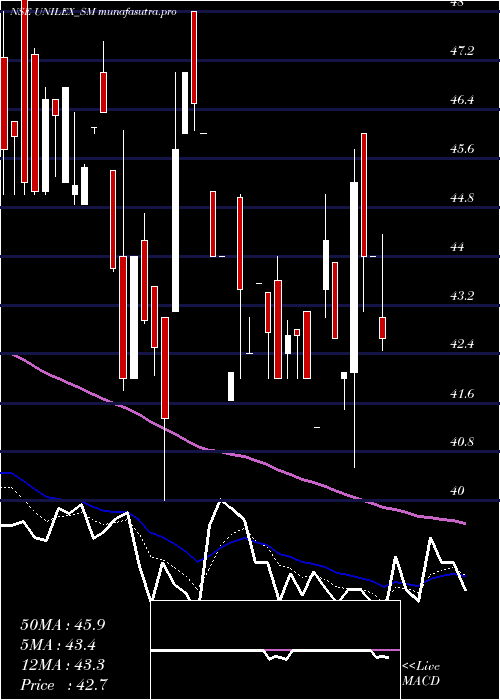Click inside the Live MACD inset chart
This screenshot has width=500, height=700.
click(275, 650)
